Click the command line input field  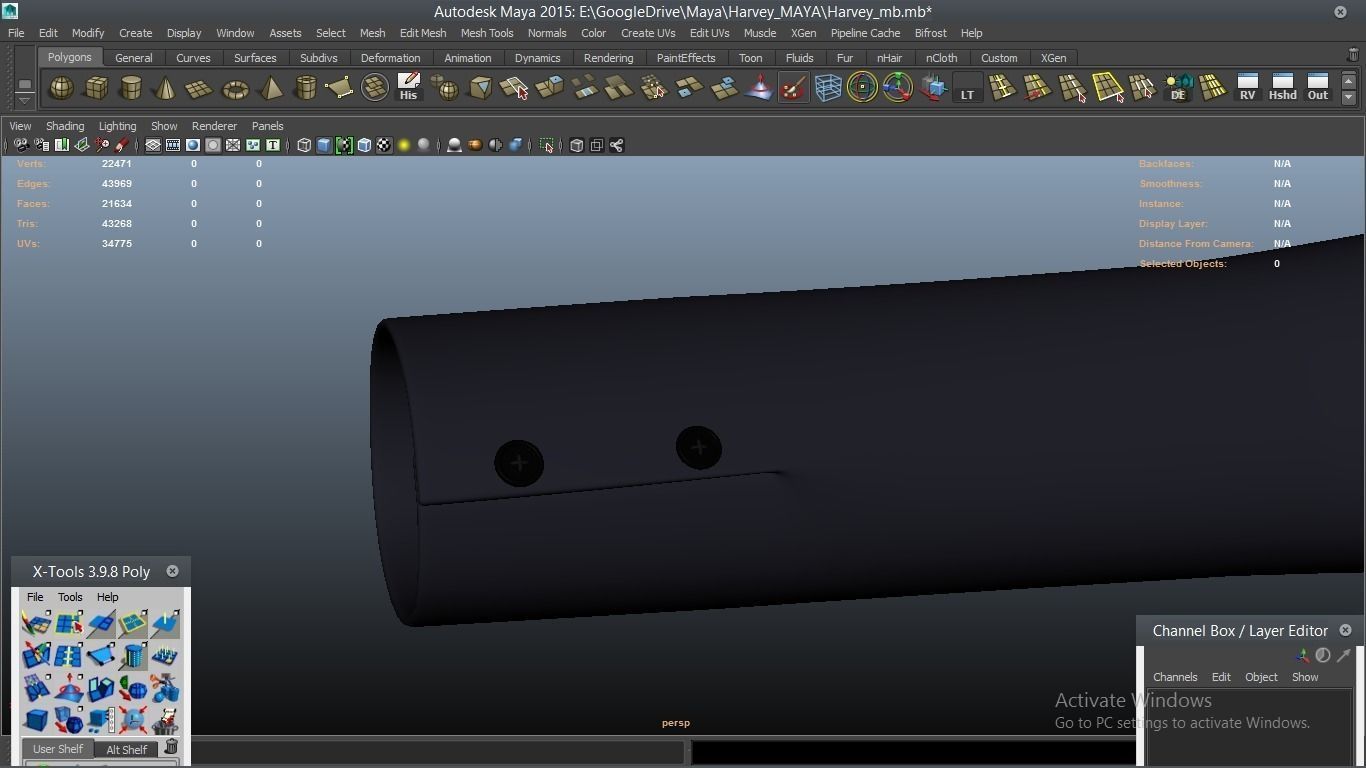pyautogui.click(x=439, y=751)
